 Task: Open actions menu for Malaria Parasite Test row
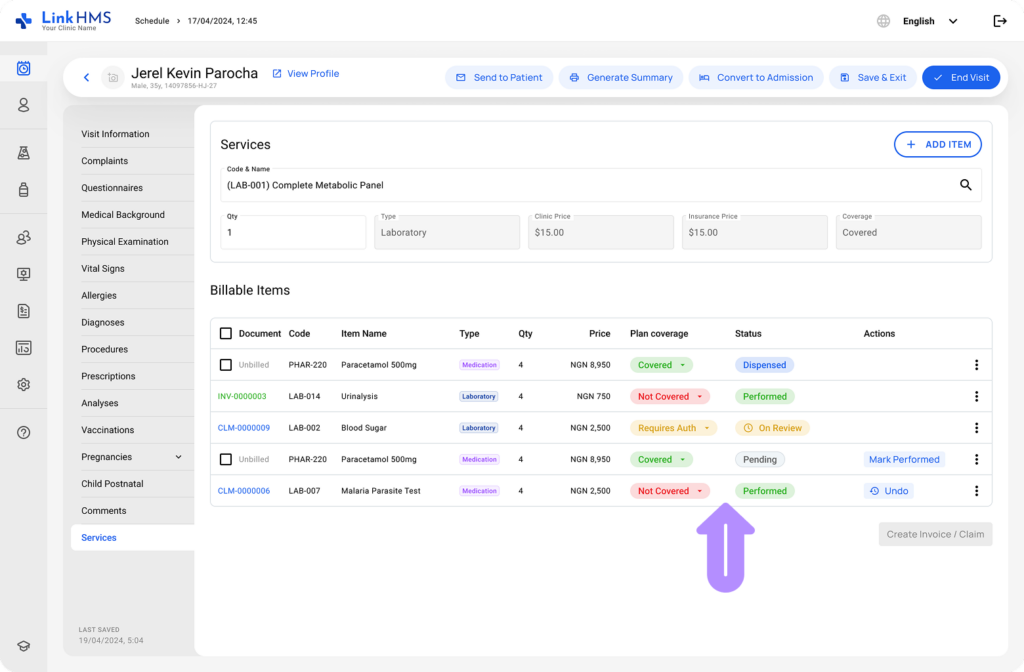pos(976,490)
